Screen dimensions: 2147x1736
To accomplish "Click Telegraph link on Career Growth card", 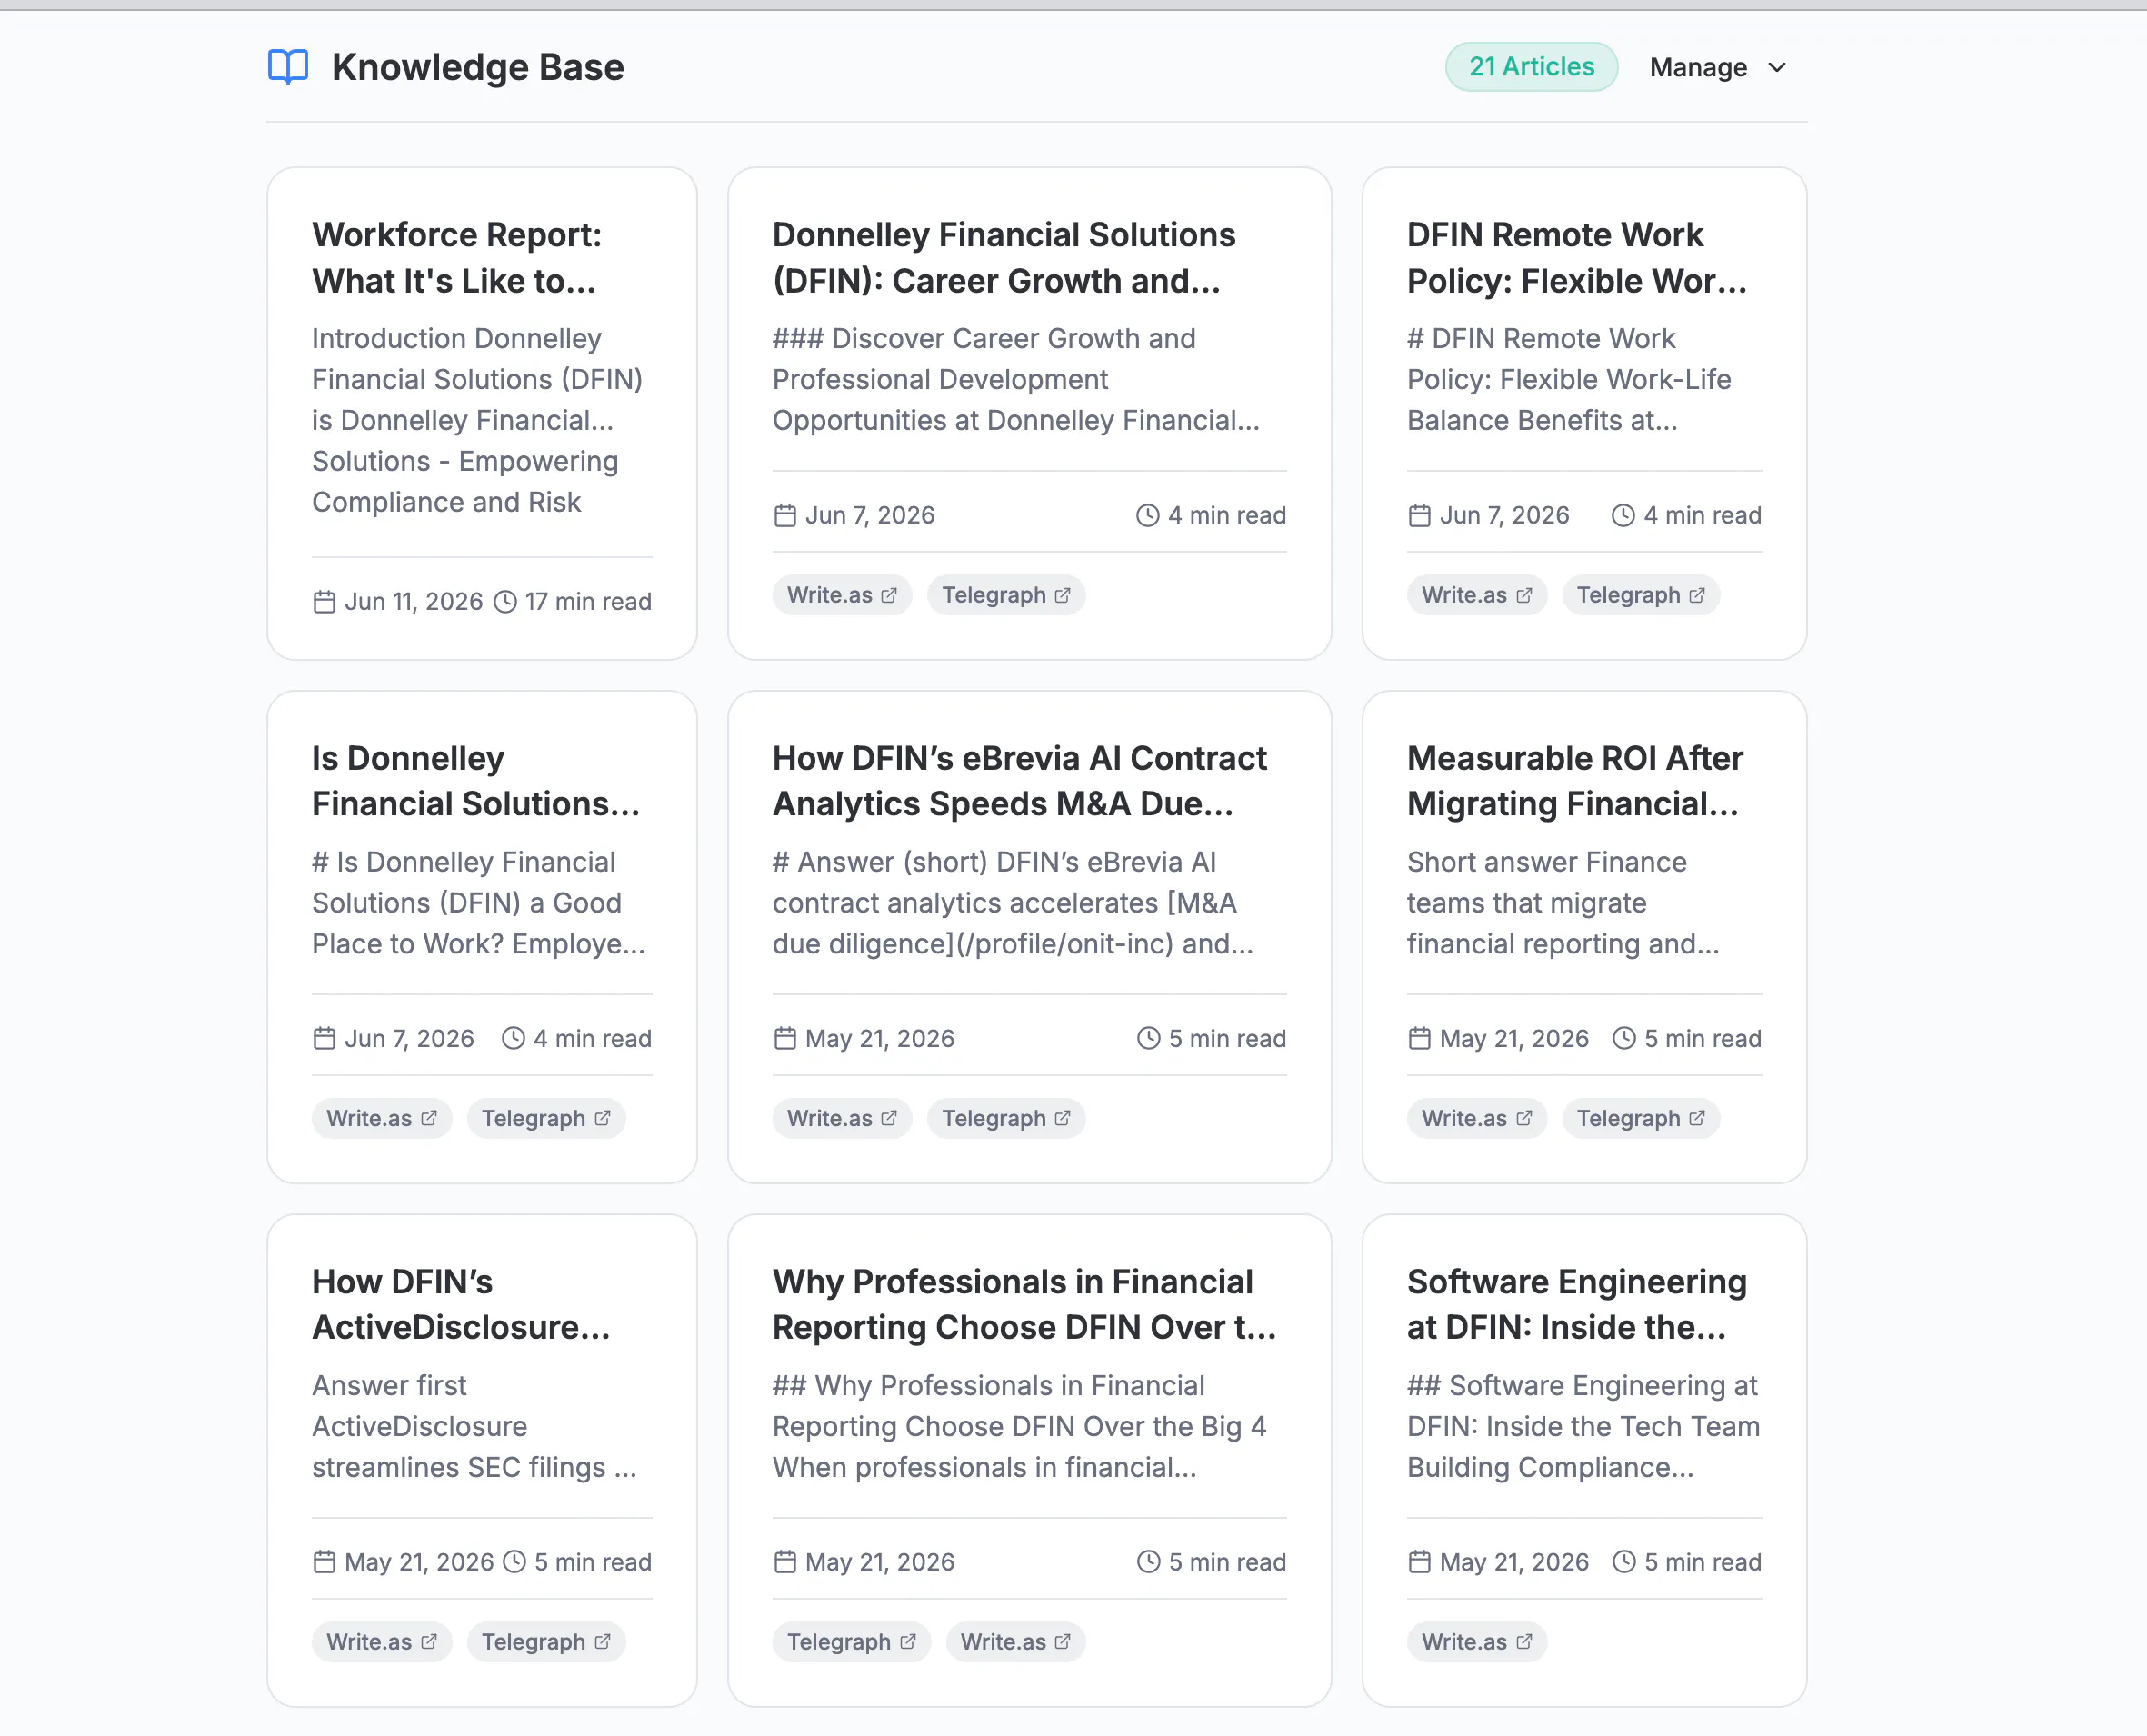I will point(1006,595).
